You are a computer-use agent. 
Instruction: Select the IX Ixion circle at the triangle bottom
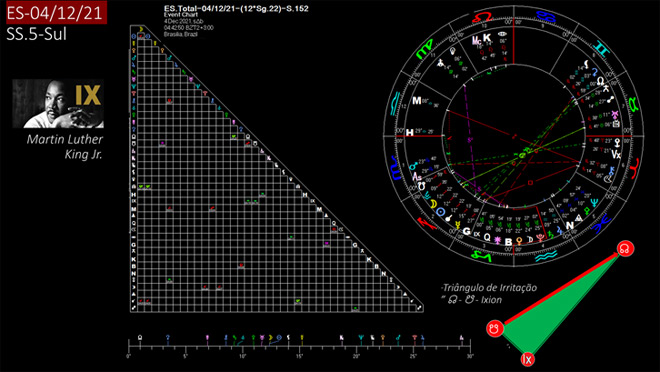[527, 359]
